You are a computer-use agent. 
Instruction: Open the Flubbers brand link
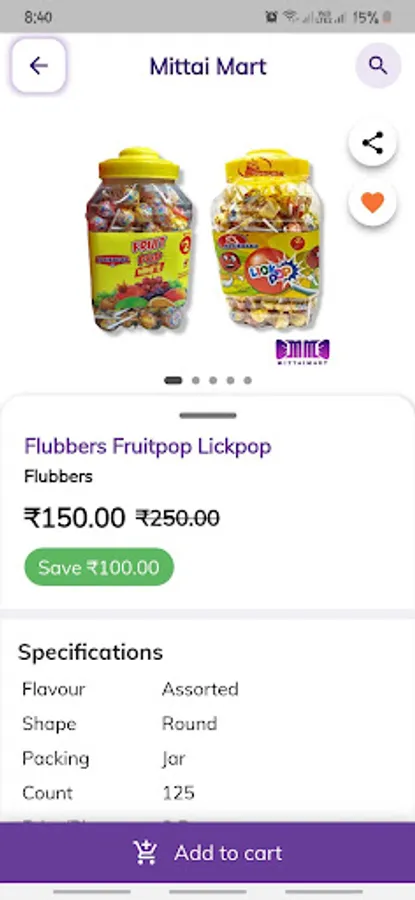point(58,476)
